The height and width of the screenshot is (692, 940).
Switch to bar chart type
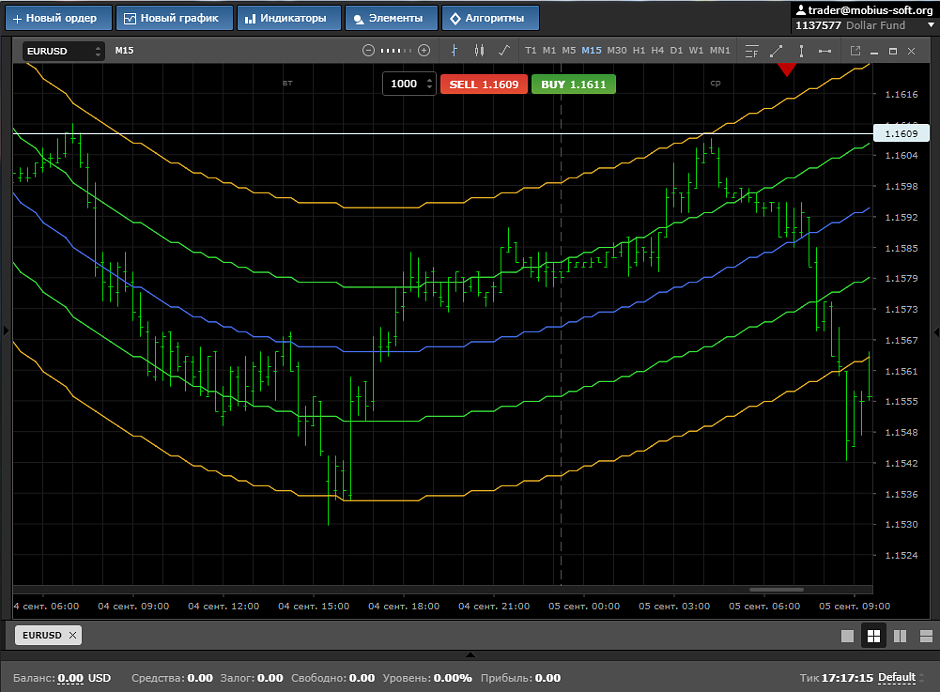[454, 50]
